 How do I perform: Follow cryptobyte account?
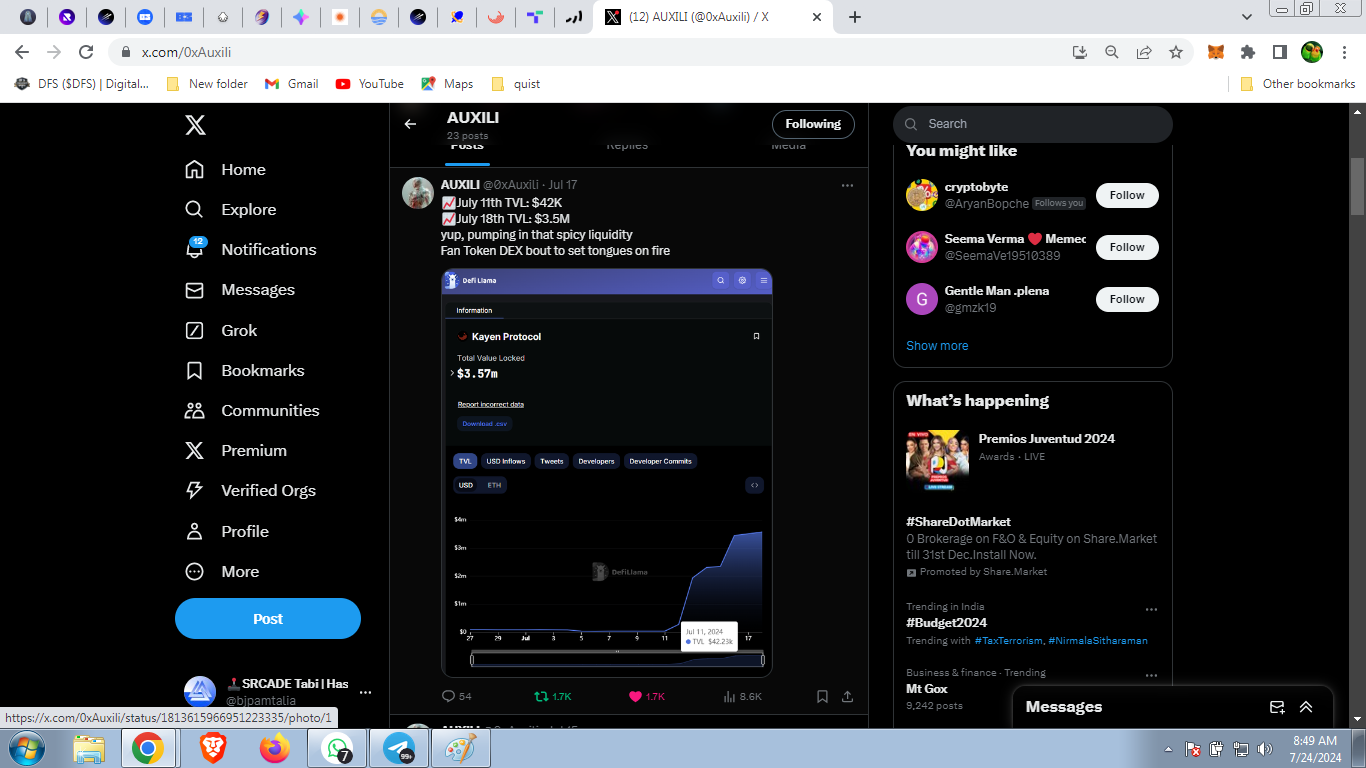pyautogui.click(x=1126, y=196)
